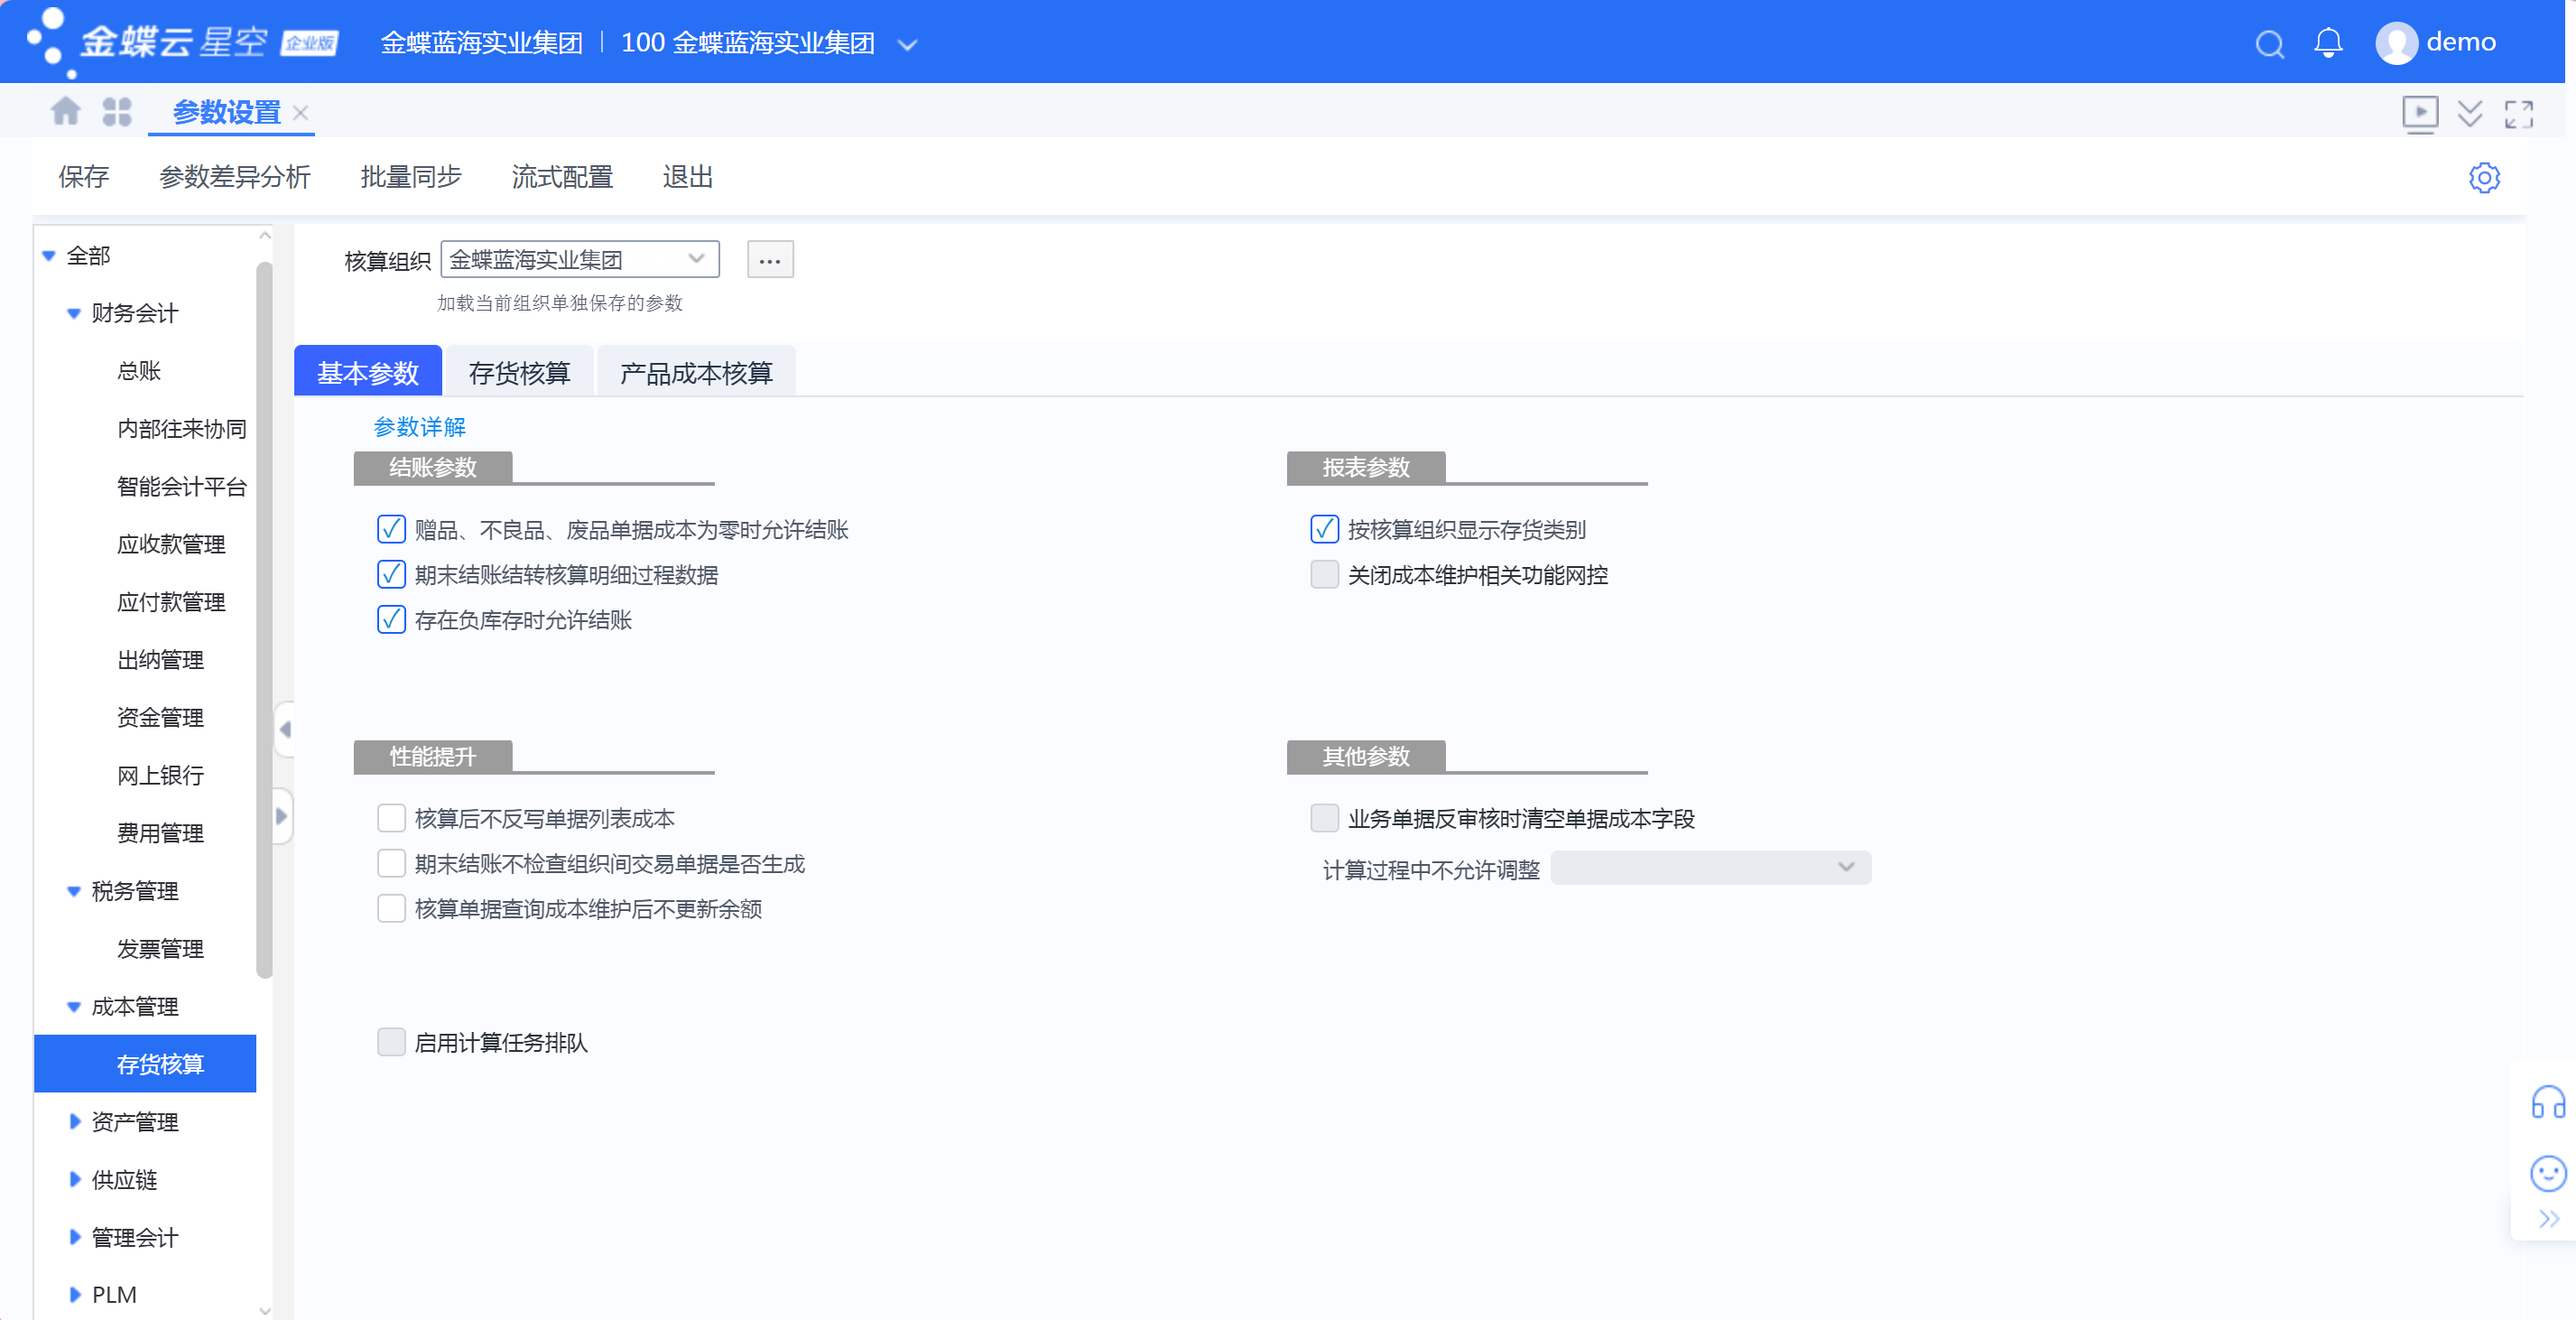
Task: Expand the 供应链 tree node
Action: click(x=74, y=1180)
